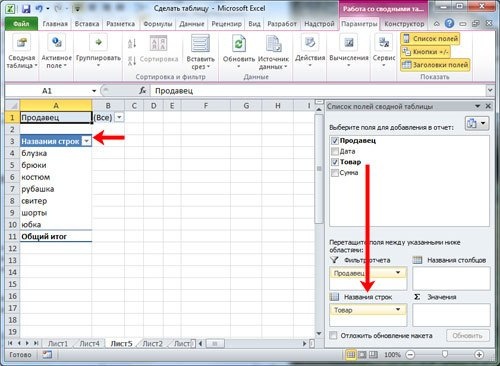Click the Группировать arrow icon
This screenshot has width=500, height=366.
pos(98,43)
